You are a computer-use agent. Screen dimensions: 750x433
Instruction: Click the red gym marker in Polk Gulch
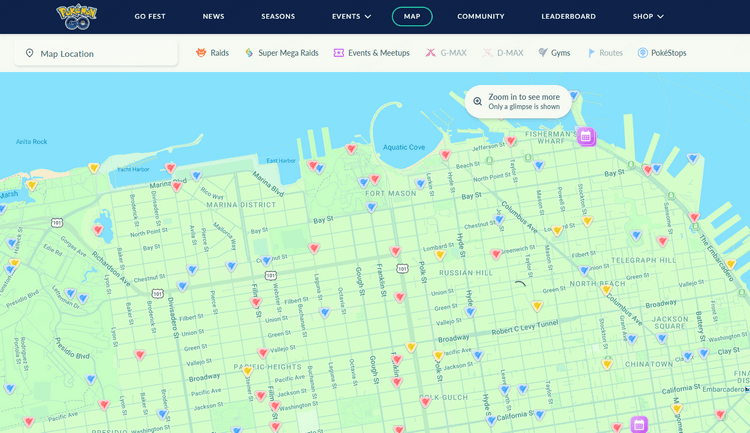[x=425, y=402]
